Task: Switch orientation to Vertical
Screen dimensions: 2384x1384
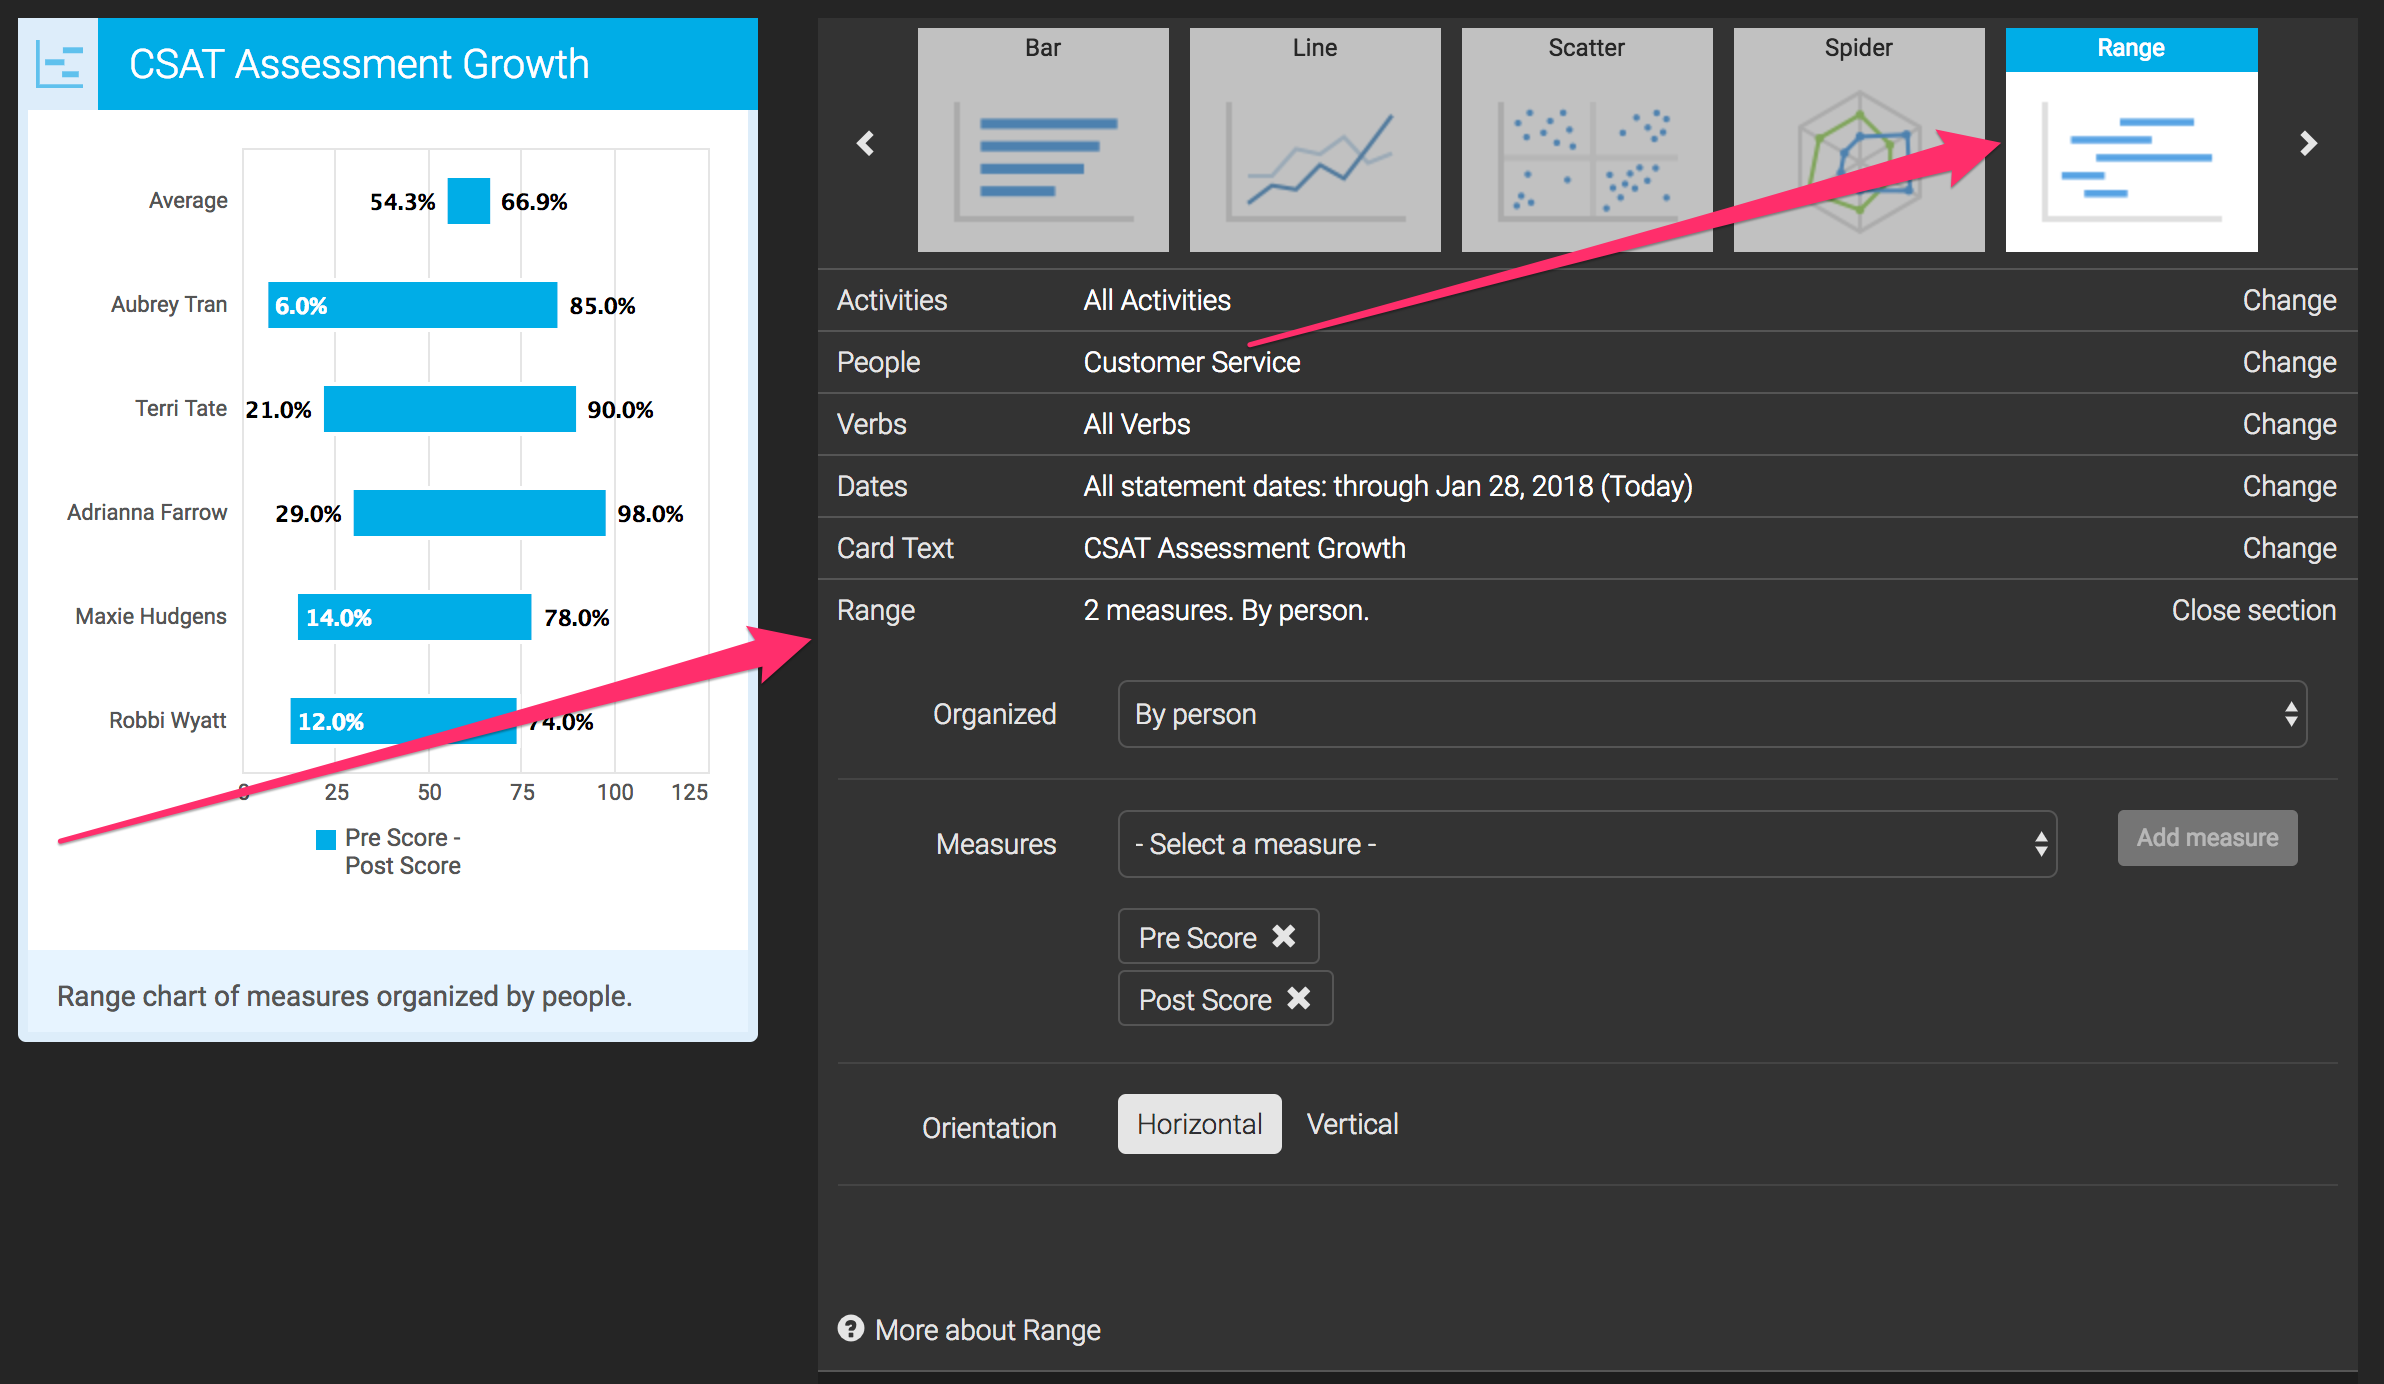Action: (1352, 1124)
